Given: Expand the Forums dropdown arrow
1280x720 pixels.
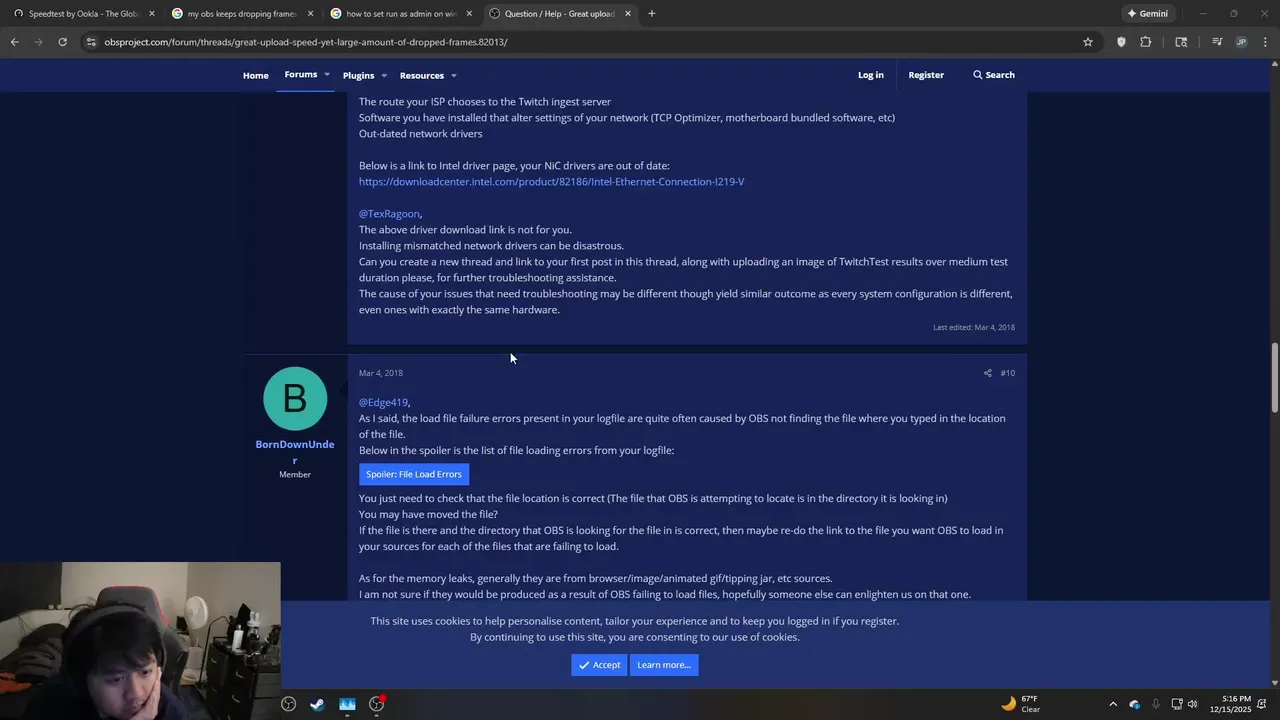Looking at the screenshot, I should (326, 75).
